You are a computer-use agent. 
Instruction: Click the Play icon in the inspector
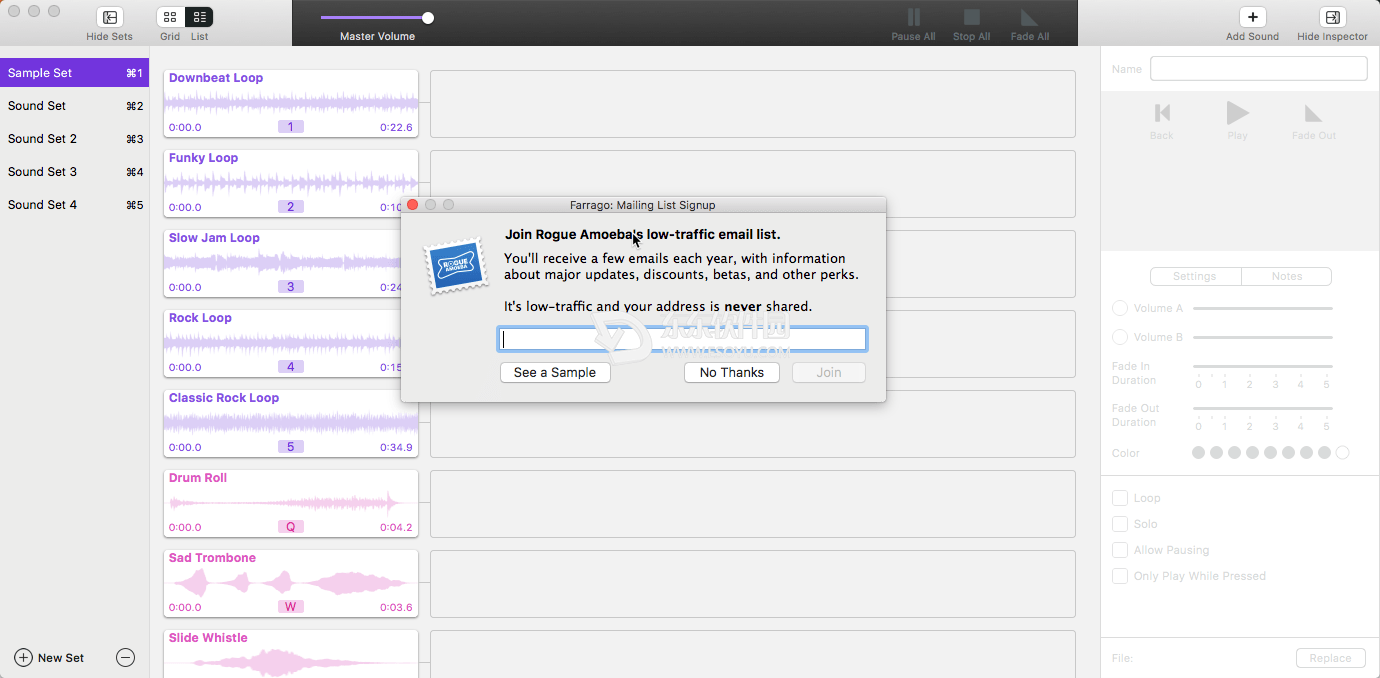coord(1238,113)
